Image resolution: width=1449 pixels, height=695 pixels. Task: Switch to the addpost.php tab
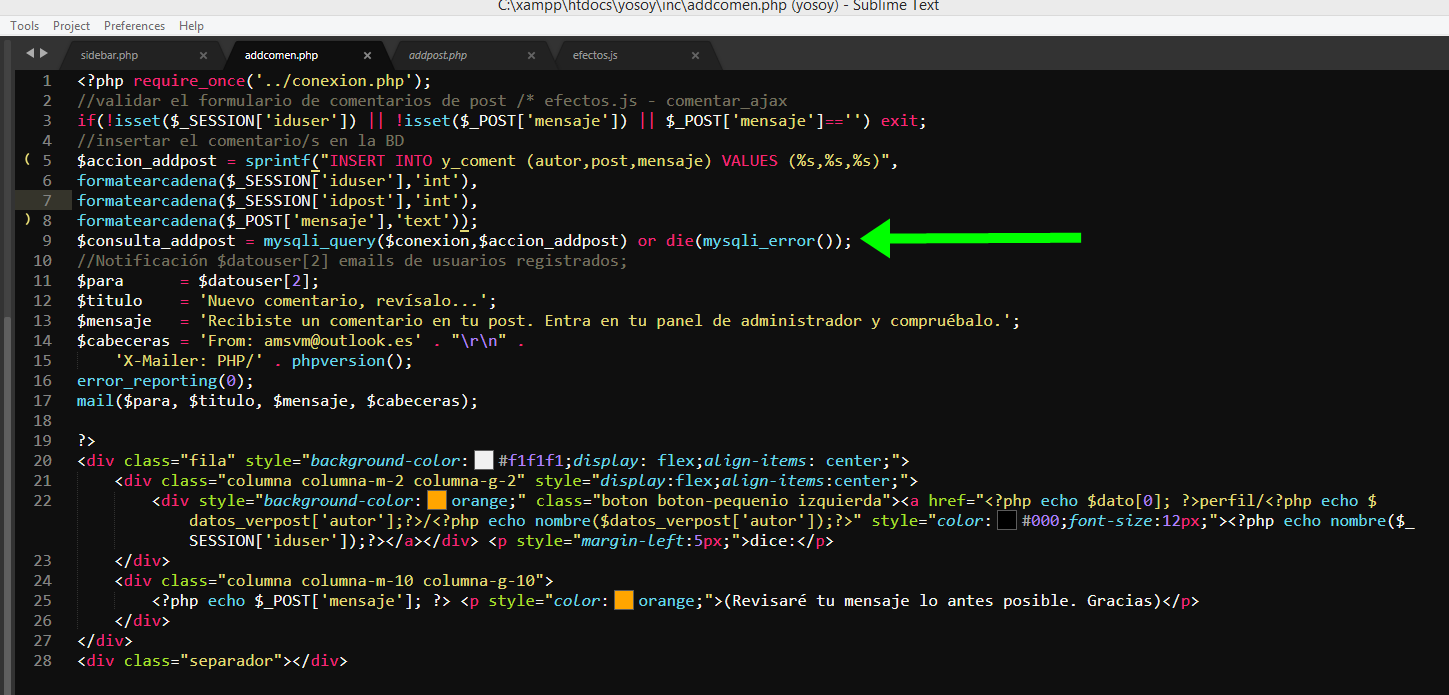tap(437, 56)
